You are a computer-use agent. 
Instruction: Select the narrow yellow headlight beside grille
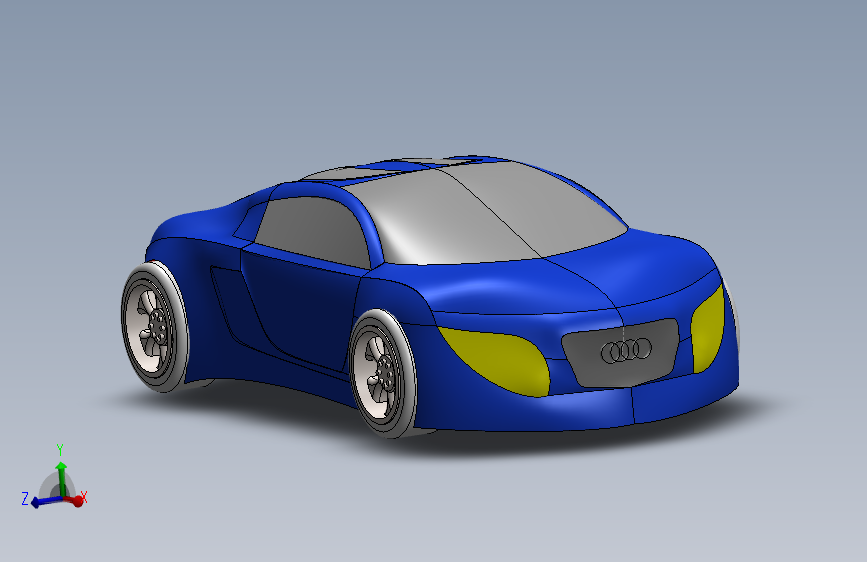click(x=708, y=330)
